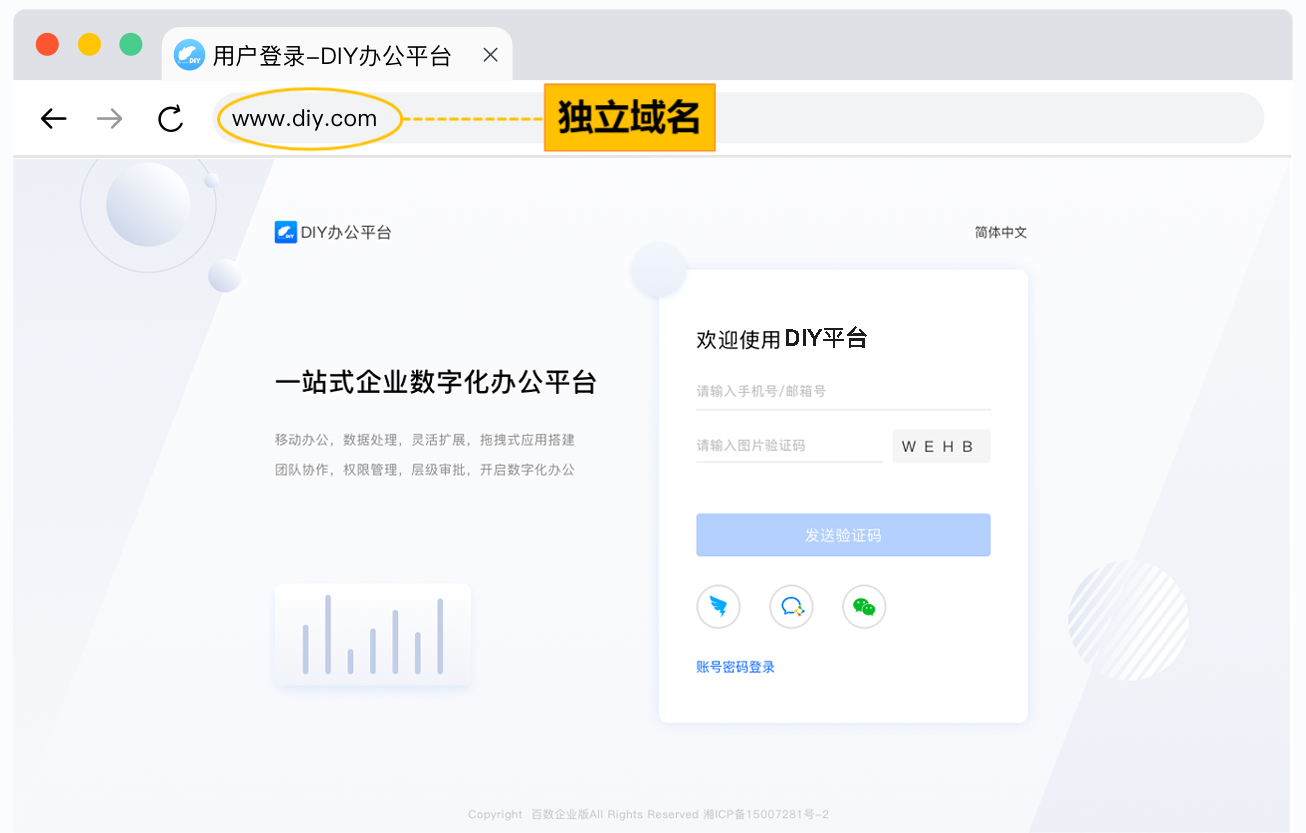Sign in using the green WeChat icon
The width and height of the screenshot is (1306, 833).
864,607
